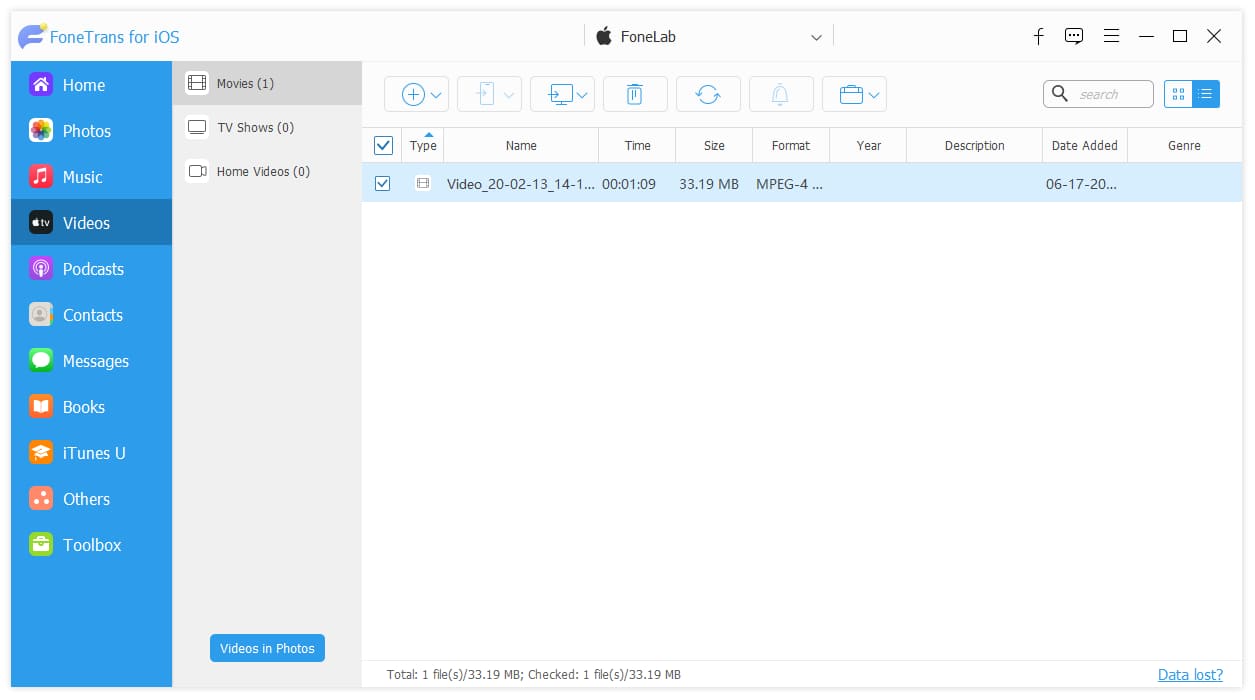Uncheck the select-all header checkbox

tap(383, 145)
